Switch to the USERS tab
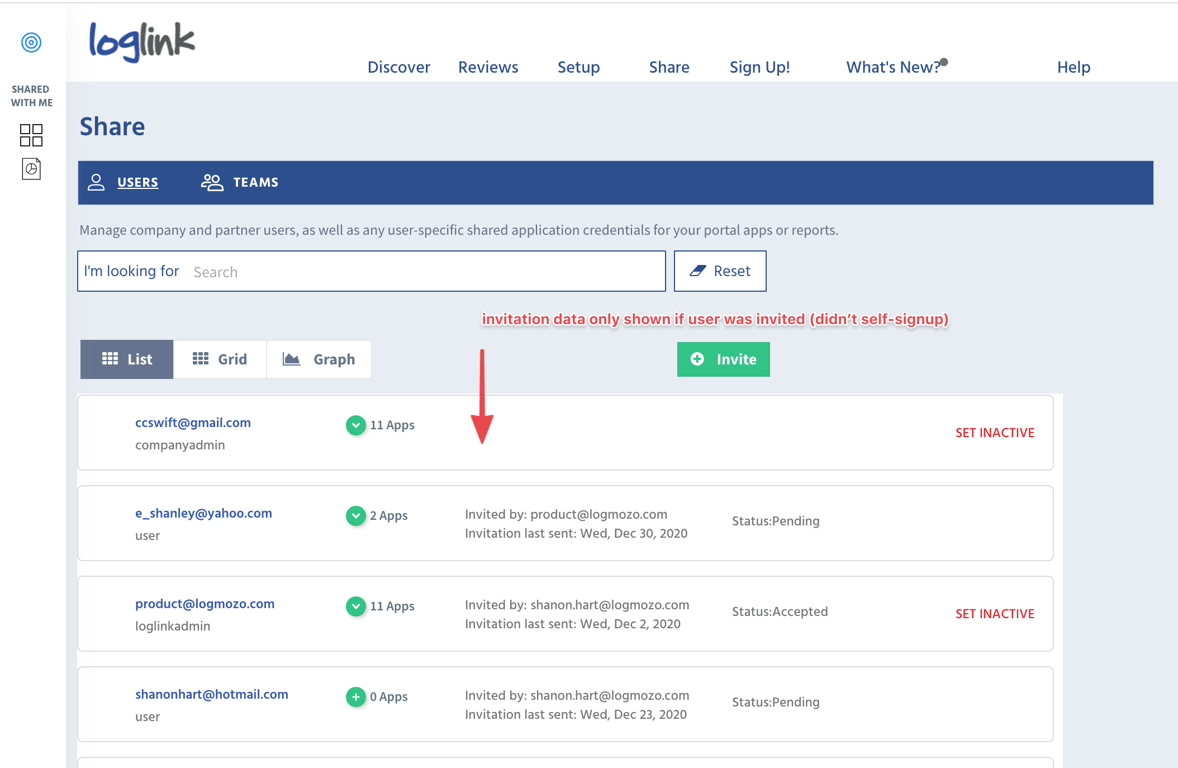The height and width of the screenshot is (768, 1178). (137, 182)
